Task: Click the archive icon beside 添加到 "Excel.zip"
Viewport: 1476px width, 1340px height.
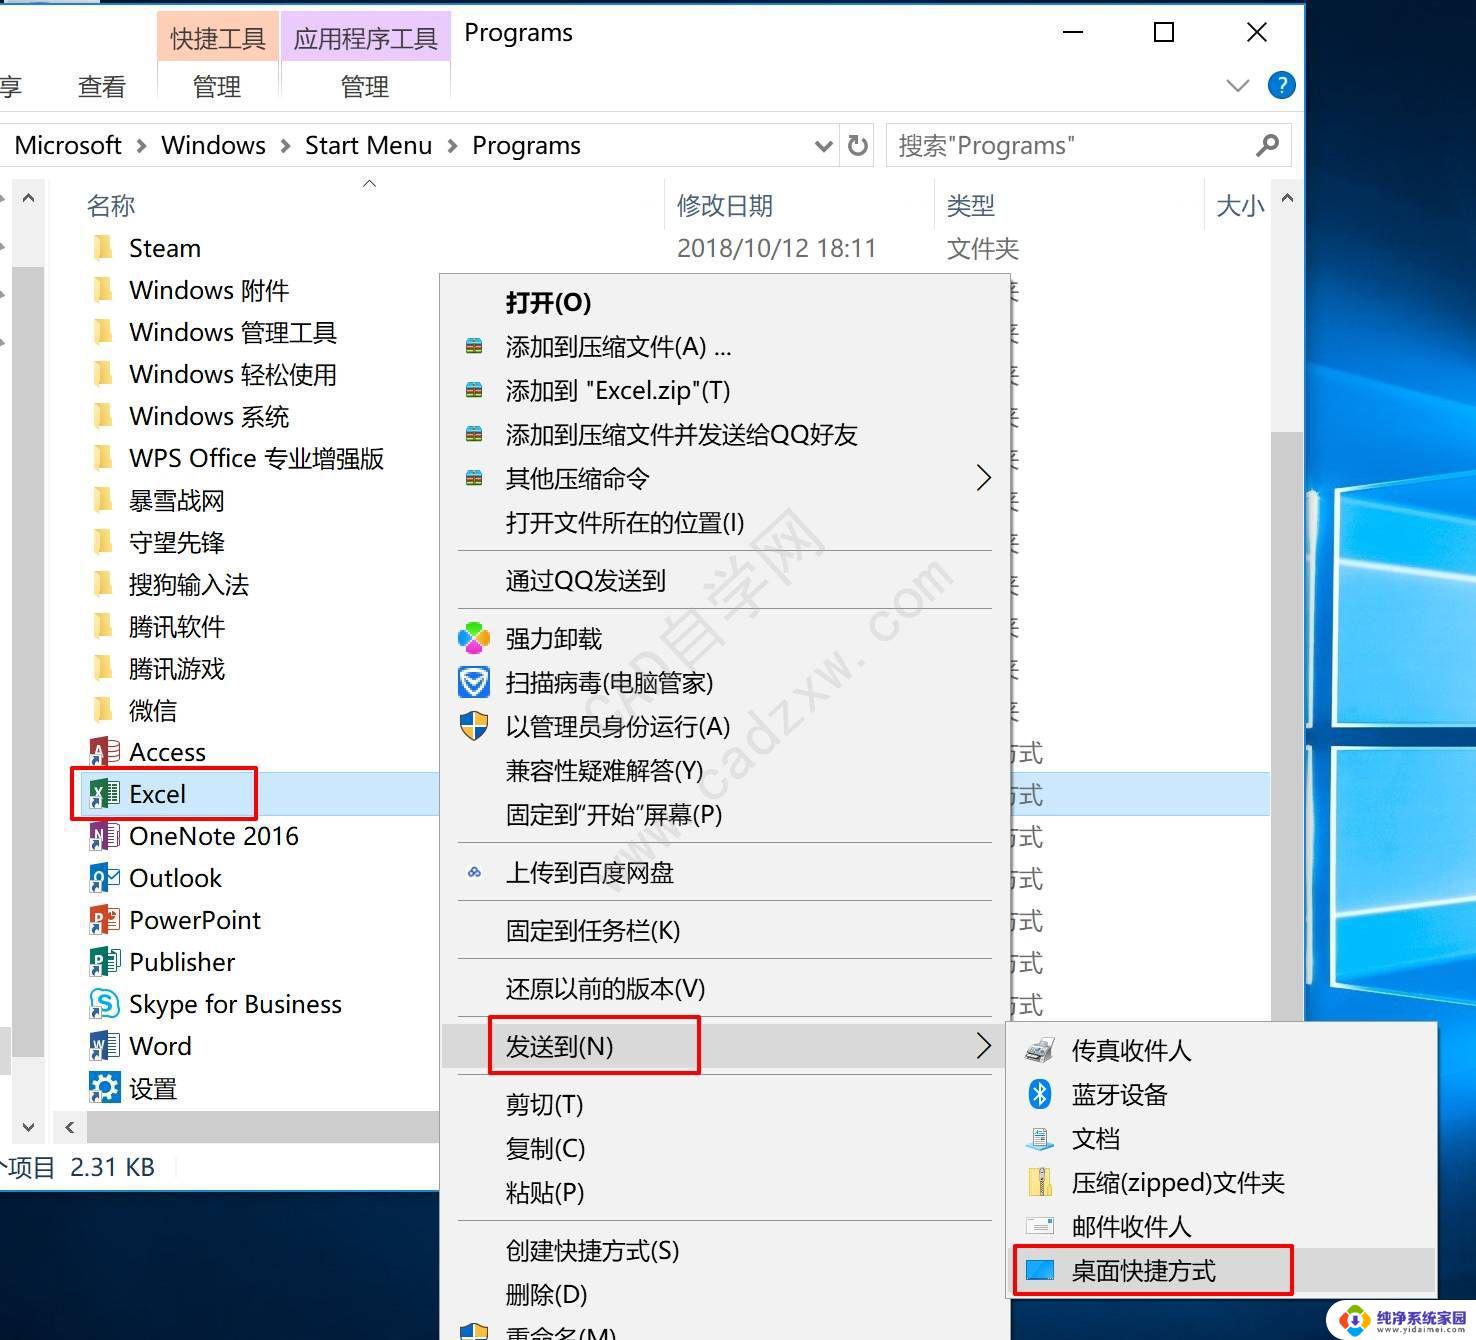Action: click(x=474, y=390)
